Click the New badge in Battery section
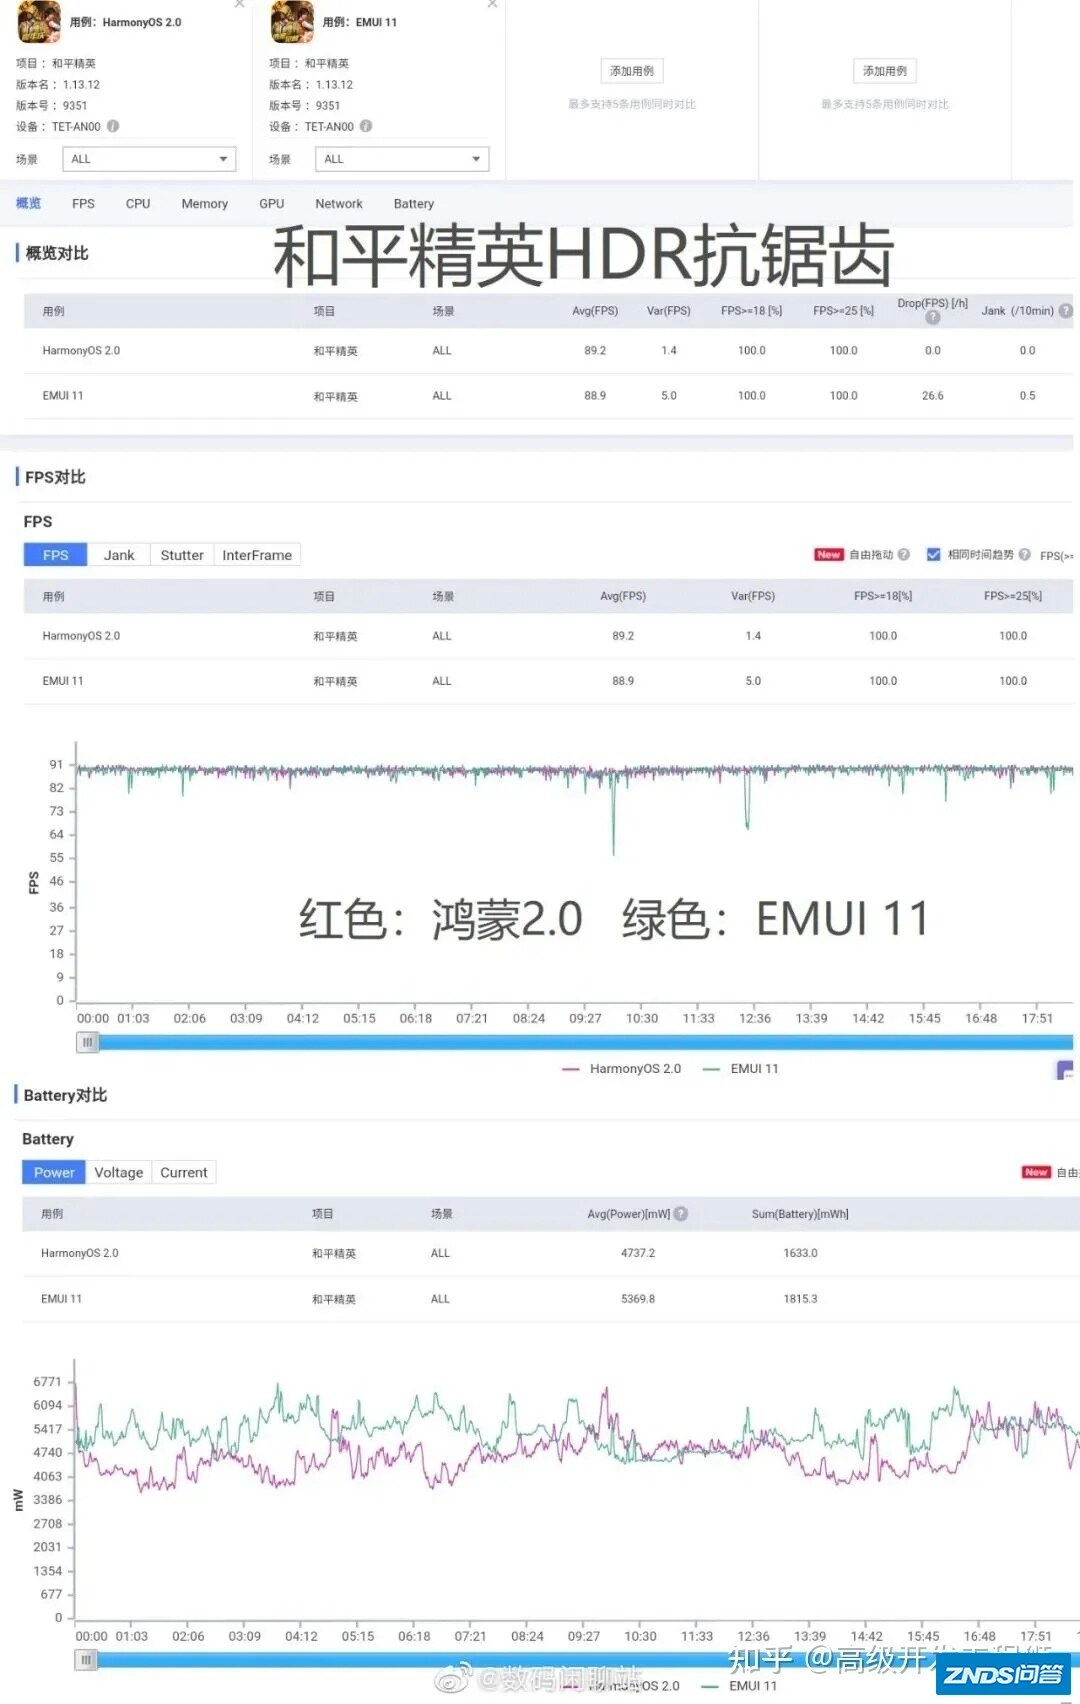This screenshot has width=1080, height=1704. point(1036,1172)
